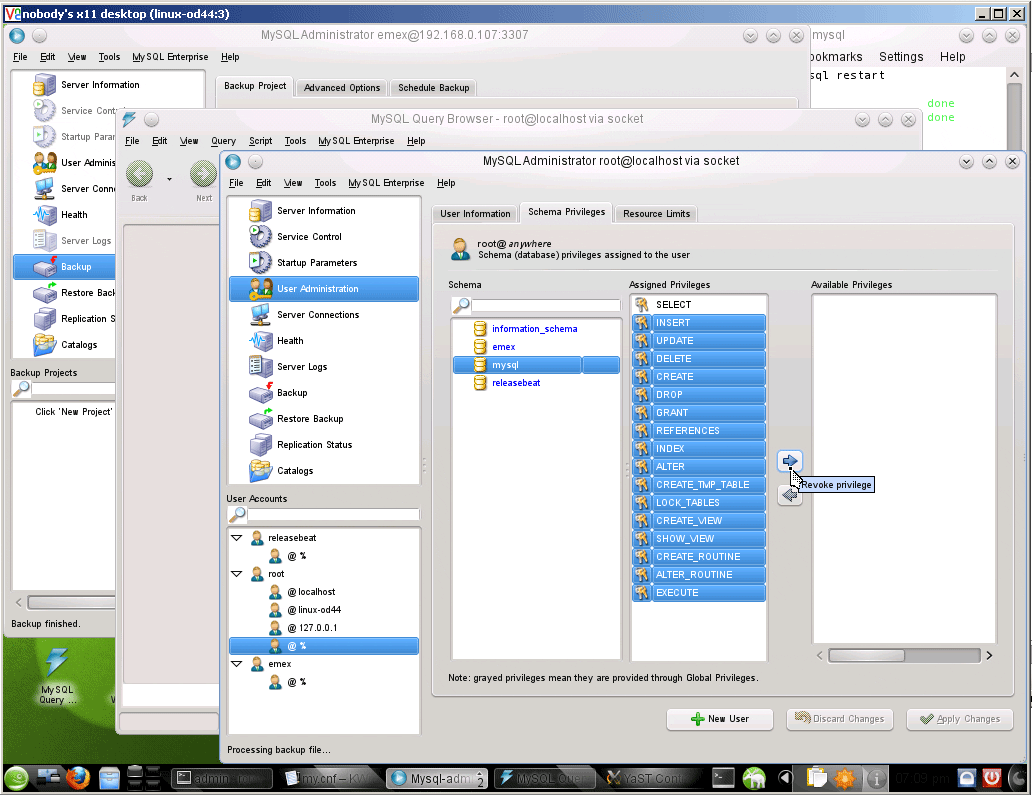1032x795 pixels.
Task: Click Back arrow in MySQL Query Browser
Action: point(140,174)
